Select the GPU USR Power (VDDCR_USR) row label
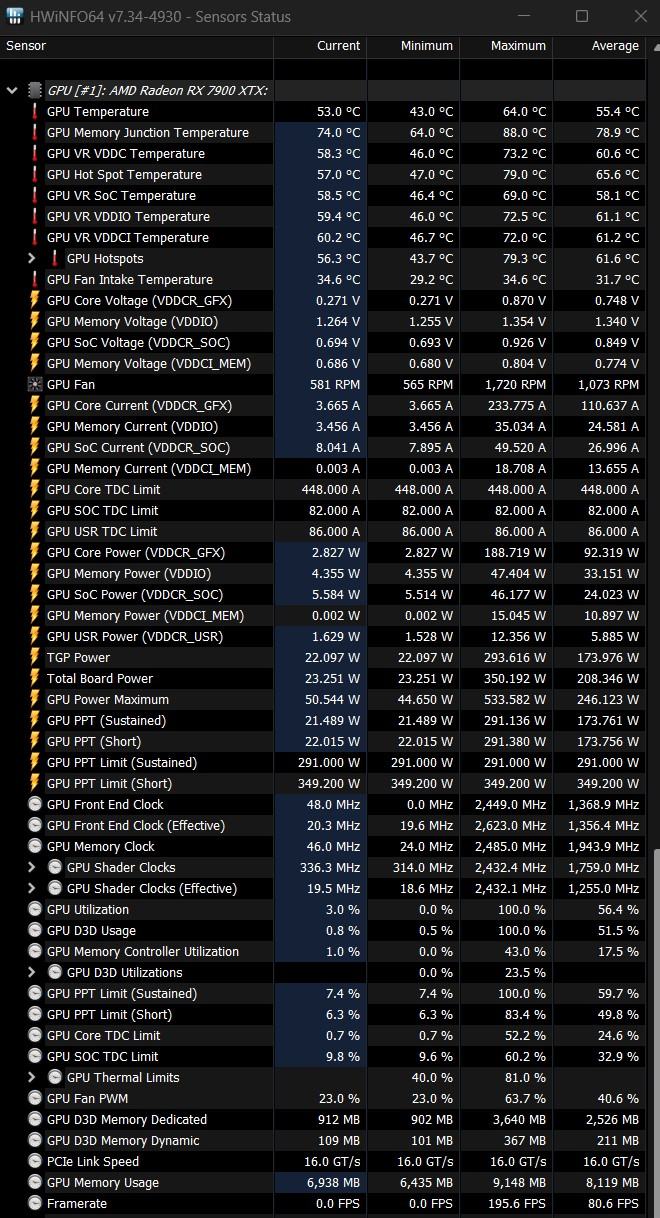Image resolution: width=660 pixels, height=1218 pixels. [x=135, y=636]
